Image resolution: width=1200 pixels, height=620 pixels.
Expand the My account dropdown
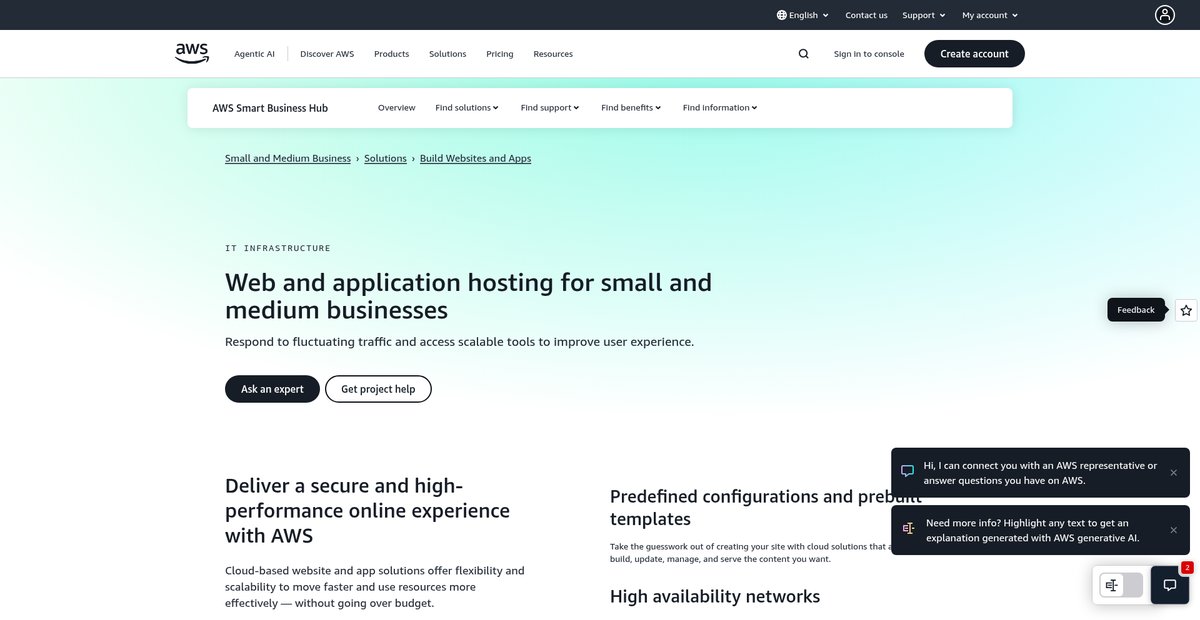point(990,15)
